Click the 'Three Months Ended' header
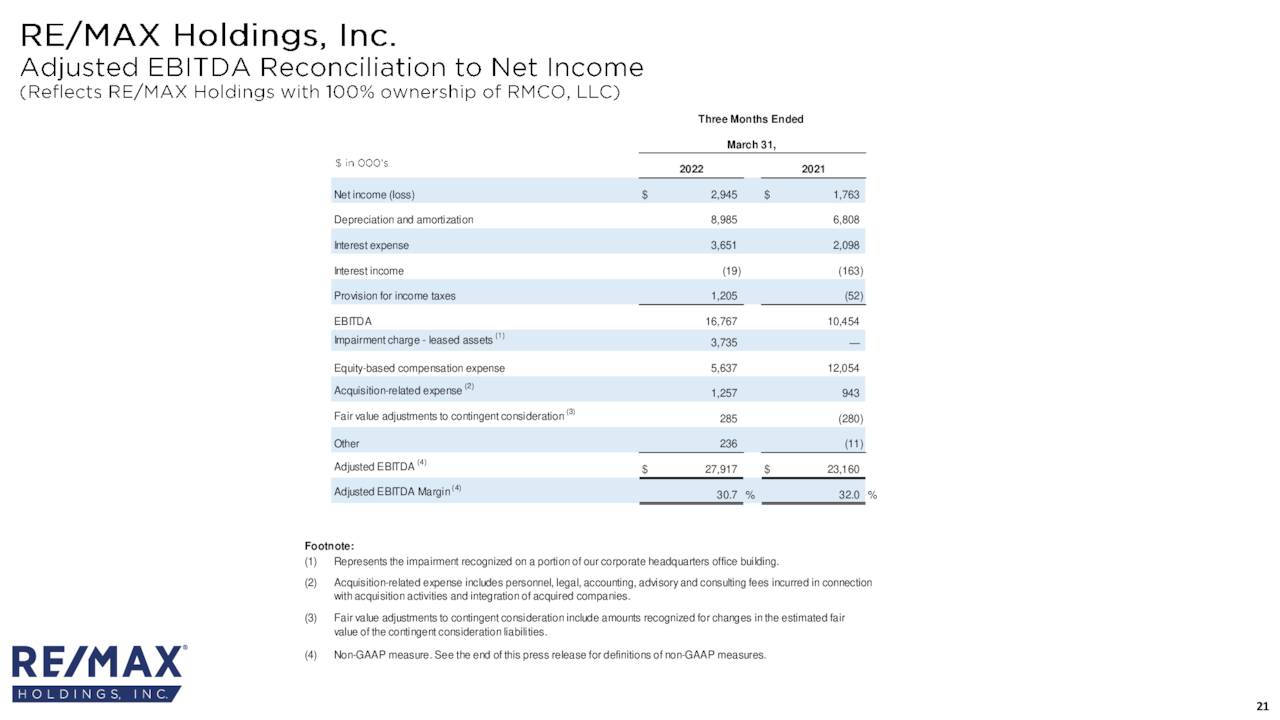 pyautogui.click(x=751, y=119)
